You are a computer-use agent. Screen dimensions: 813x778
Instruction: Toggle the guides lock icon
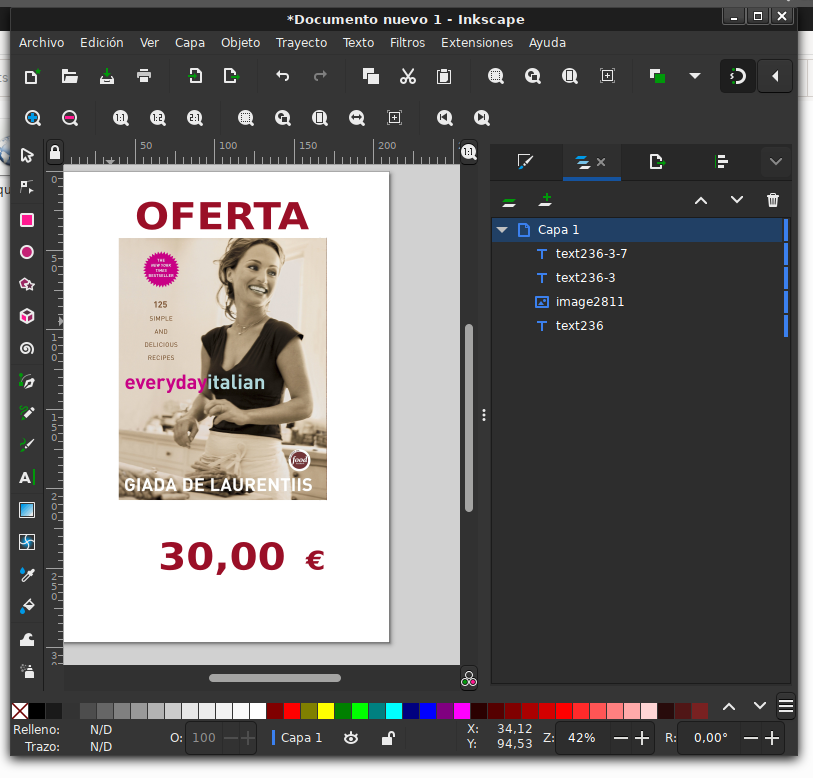(x=54, y=152)
